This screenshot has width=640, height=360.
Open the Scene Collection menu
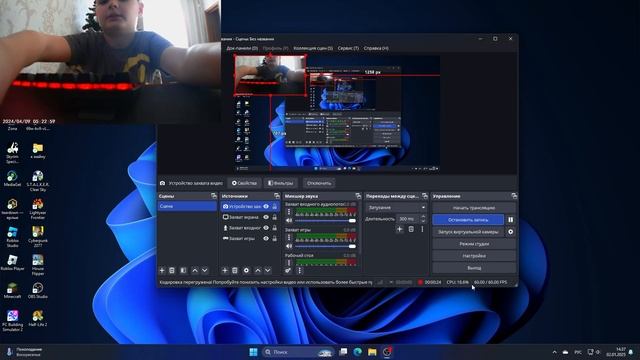[313, 48]
